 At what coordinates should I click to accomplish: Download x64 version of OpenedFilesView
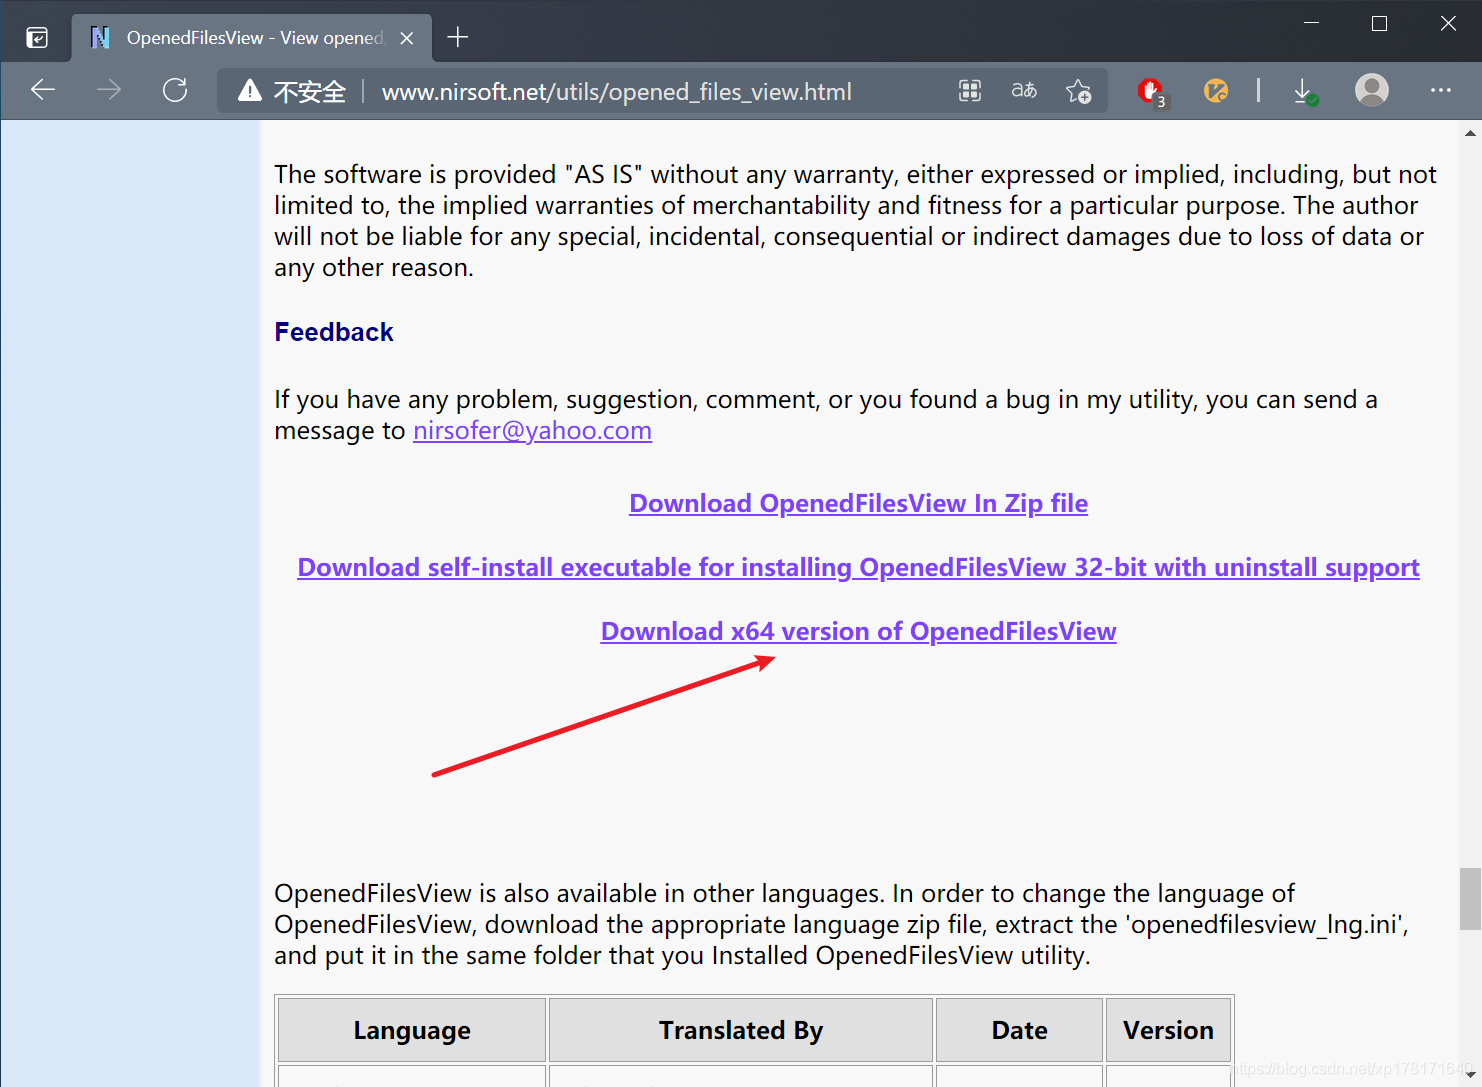[858, 632]
